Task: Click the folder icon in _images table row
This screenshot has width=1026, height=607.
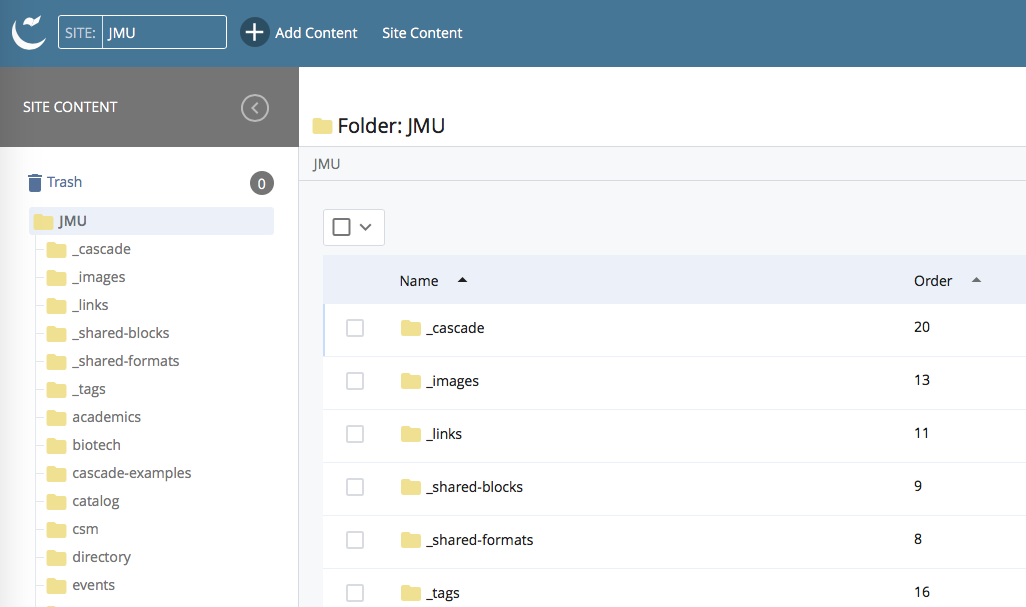Action: [x=411, y=381]
